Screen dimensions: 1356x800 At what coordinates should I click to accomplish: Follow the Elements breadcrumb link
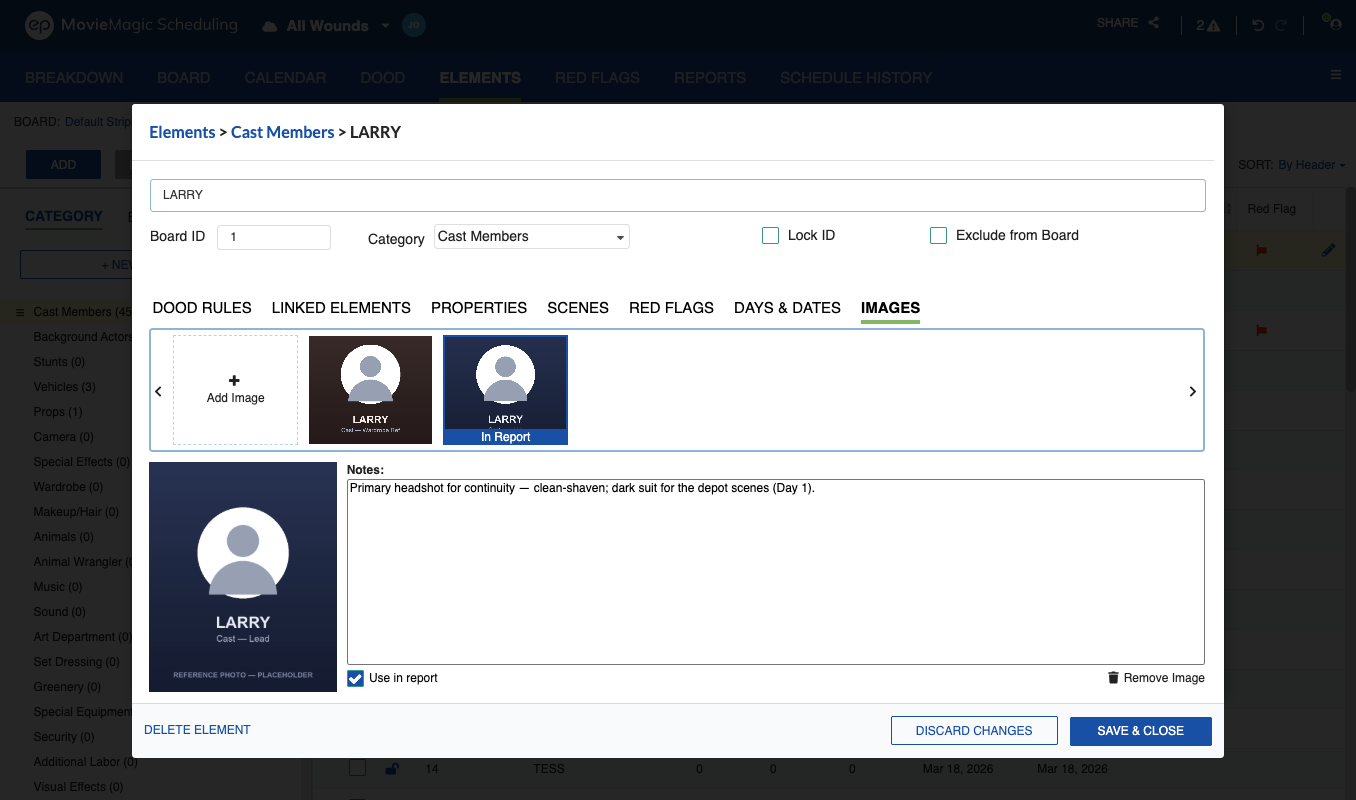click(182, 132)
